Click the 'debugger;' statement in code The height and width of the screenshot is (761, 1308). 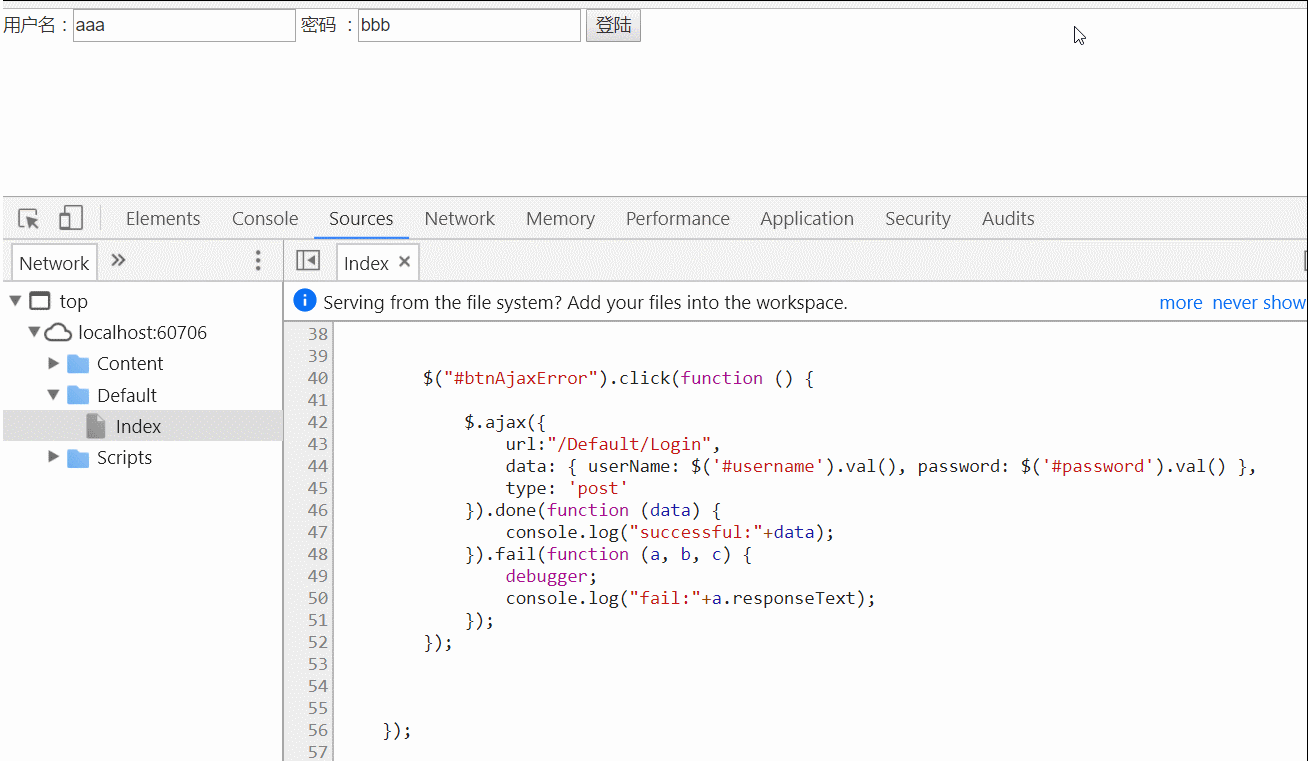pos(552,576)
